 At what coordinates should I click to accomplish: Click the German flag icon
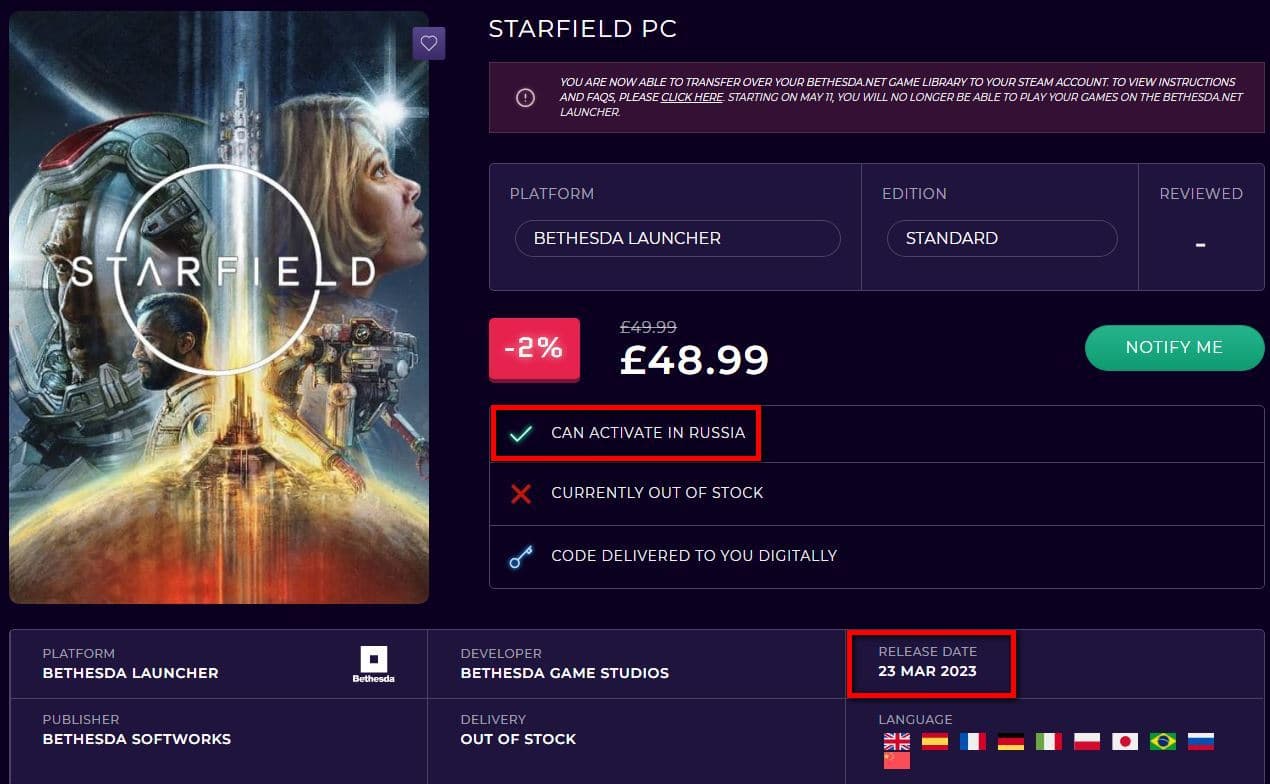[1010, 742]
